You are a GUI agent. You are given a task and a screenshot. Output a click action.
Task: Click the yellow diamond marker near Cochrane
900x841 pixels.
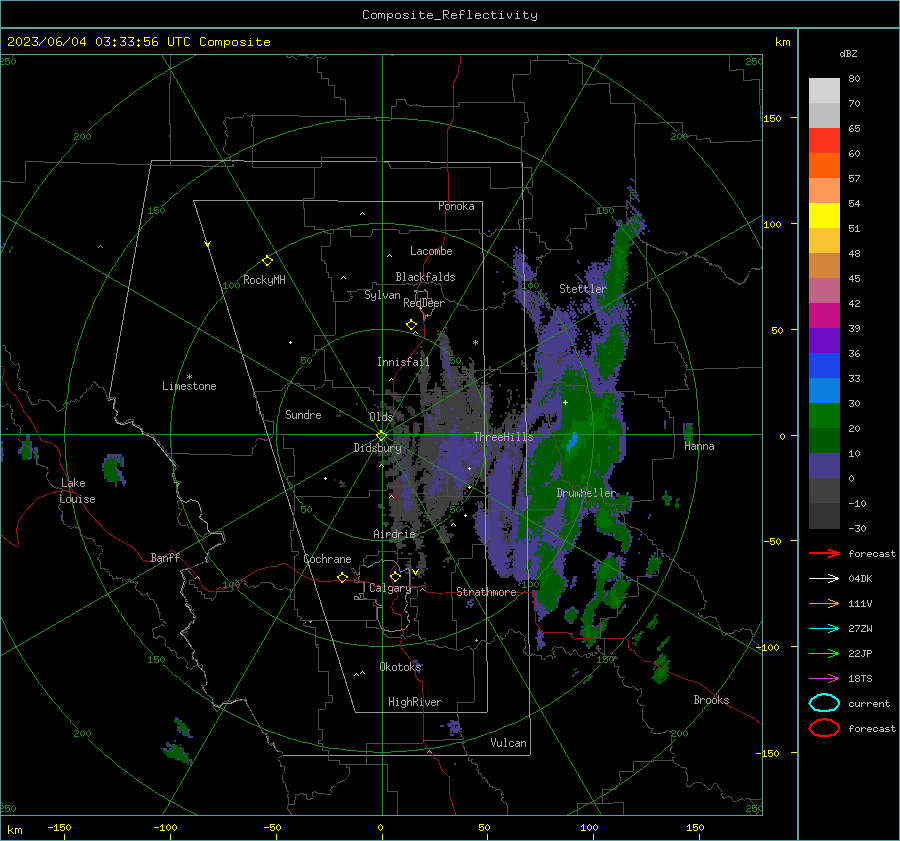point(342,577)
